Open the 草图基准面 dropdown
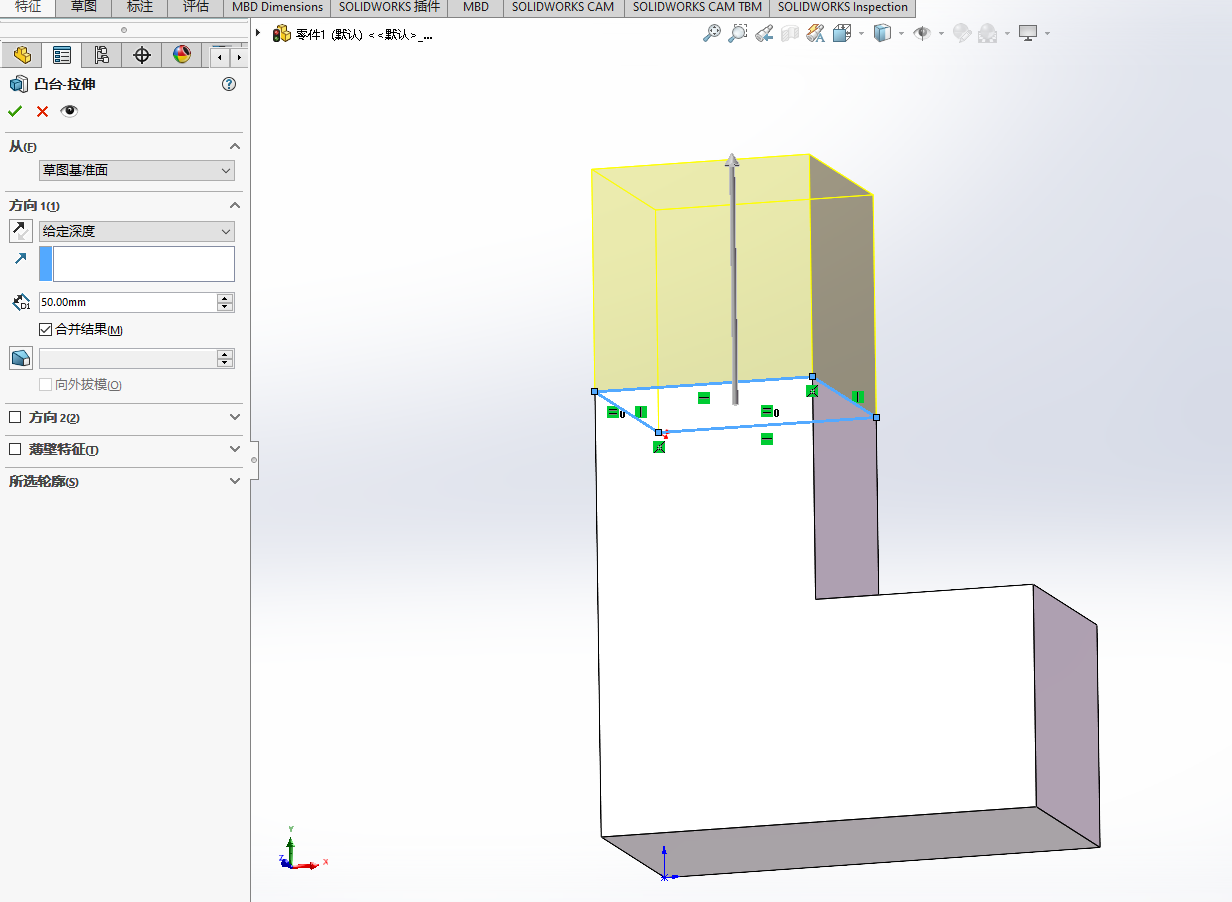Screen dimensions: 1232x902 (137, 170)
